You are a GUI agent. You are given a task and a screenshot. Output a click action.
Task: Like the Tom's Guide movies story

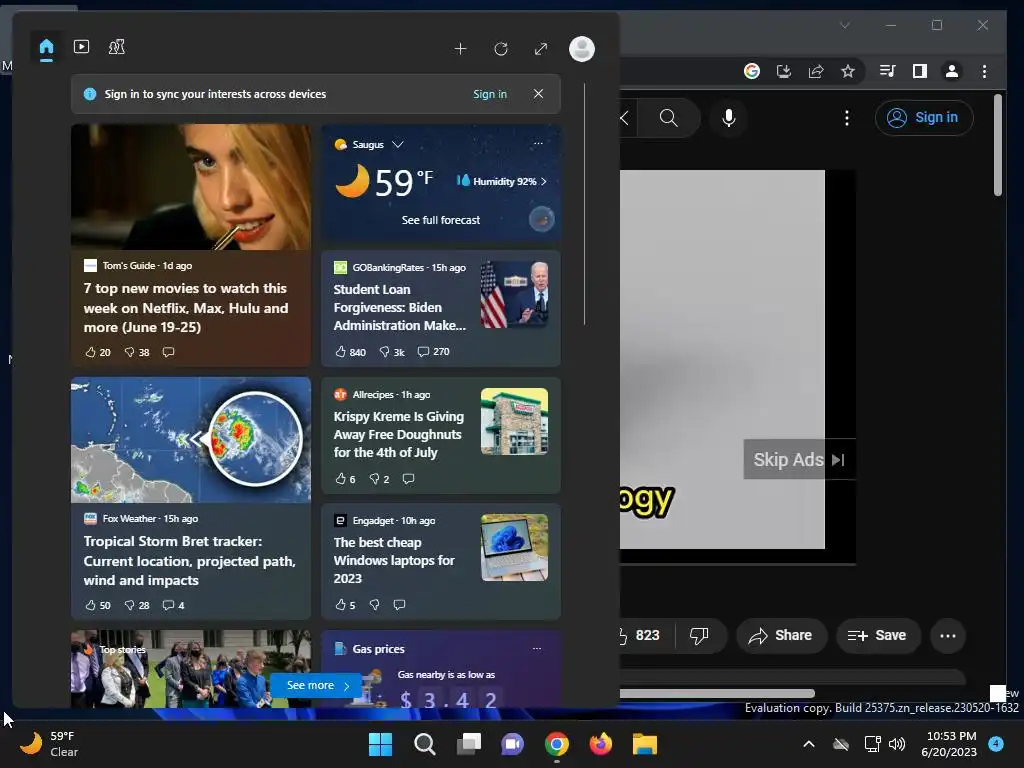pyautogui.click(x=98, y=352)
